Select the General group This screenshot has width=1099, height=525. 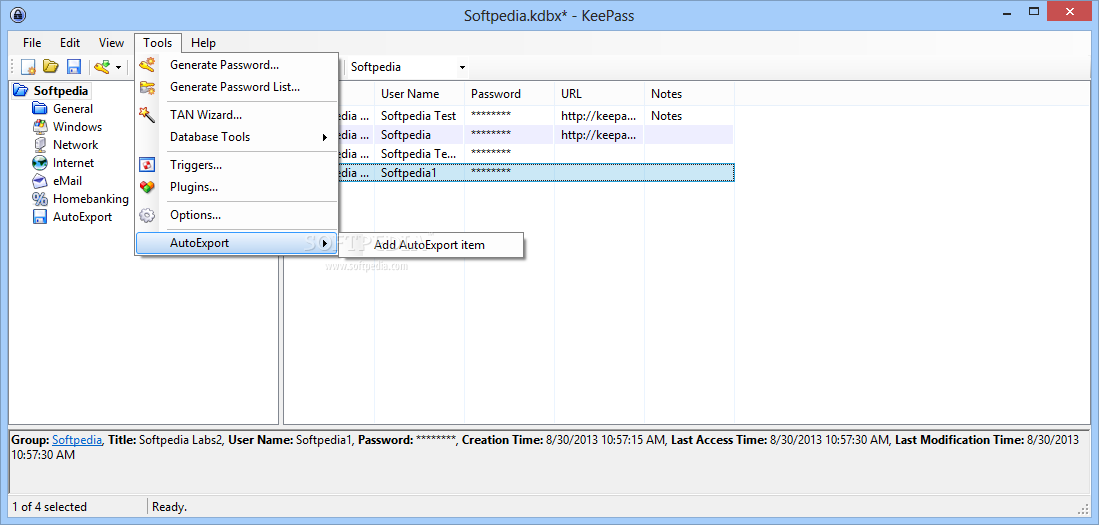pyautogui.click(x=73, y=109)
